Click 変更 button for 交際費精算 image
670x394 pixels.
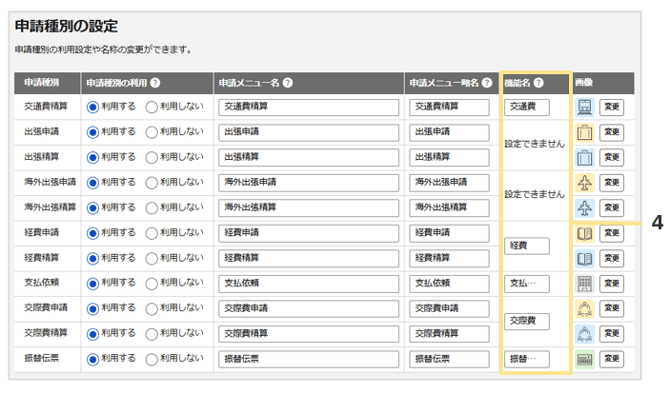611,334
